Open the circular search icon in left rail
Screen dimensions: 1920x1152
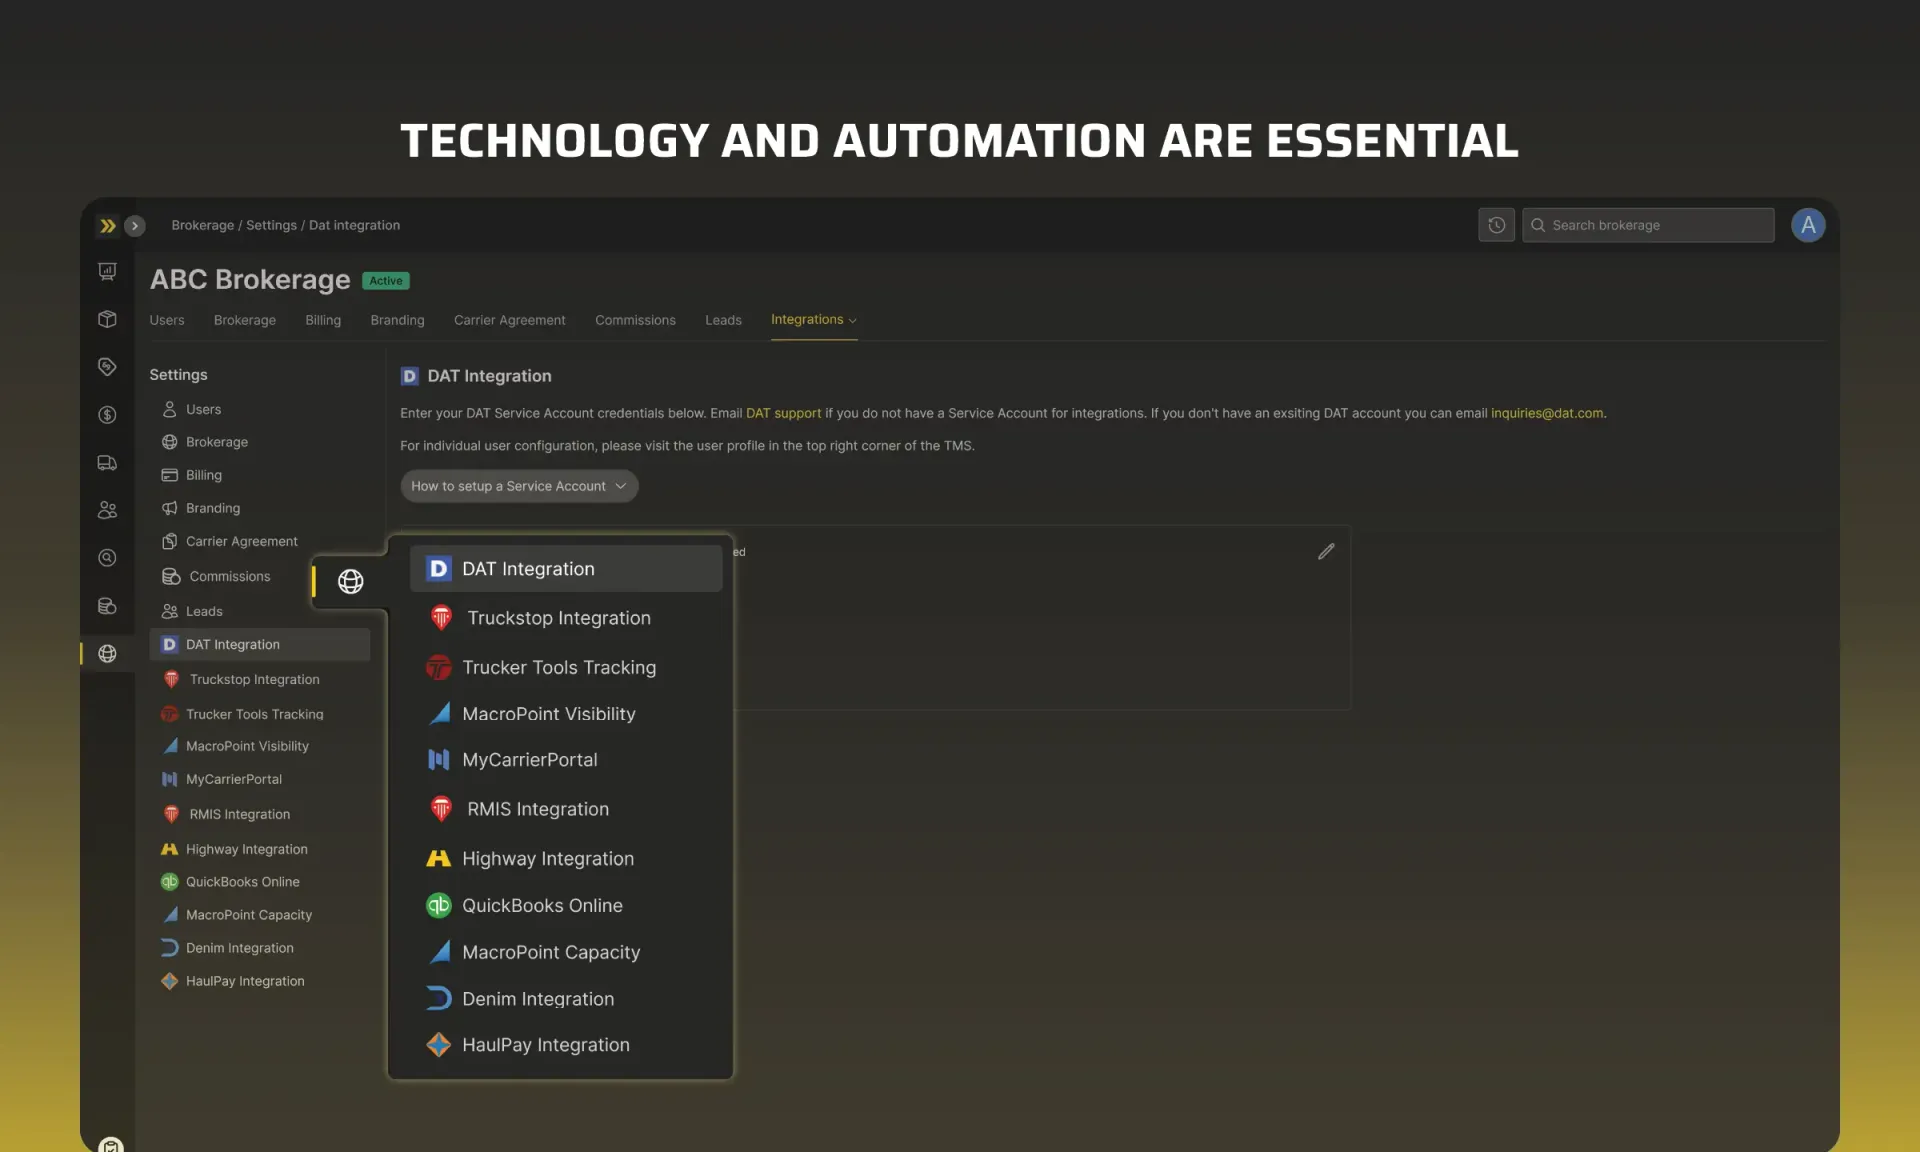click(x=107, y=558)
